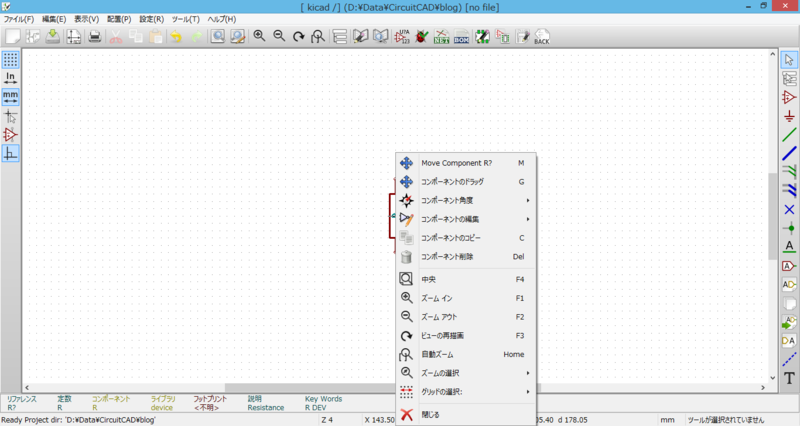Choose ズーム イン menu entry
Viewport: 800px width, 426px height.
466,298
